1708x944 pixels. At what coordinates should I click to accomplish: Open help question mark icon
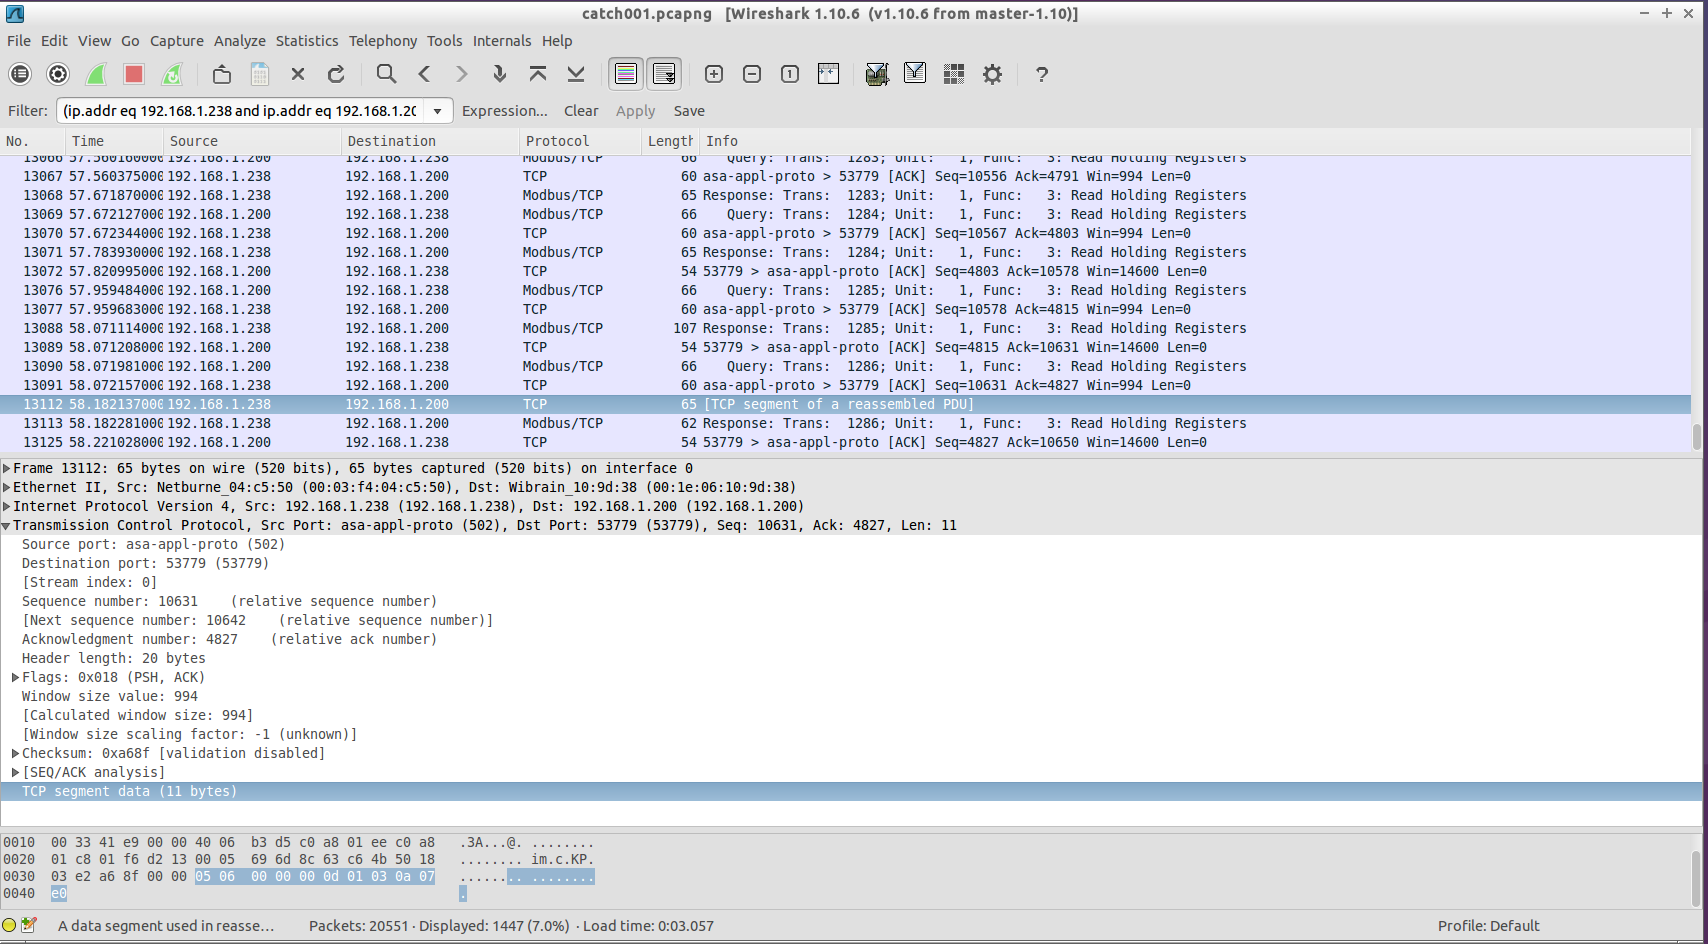(x=1042, y=74)
